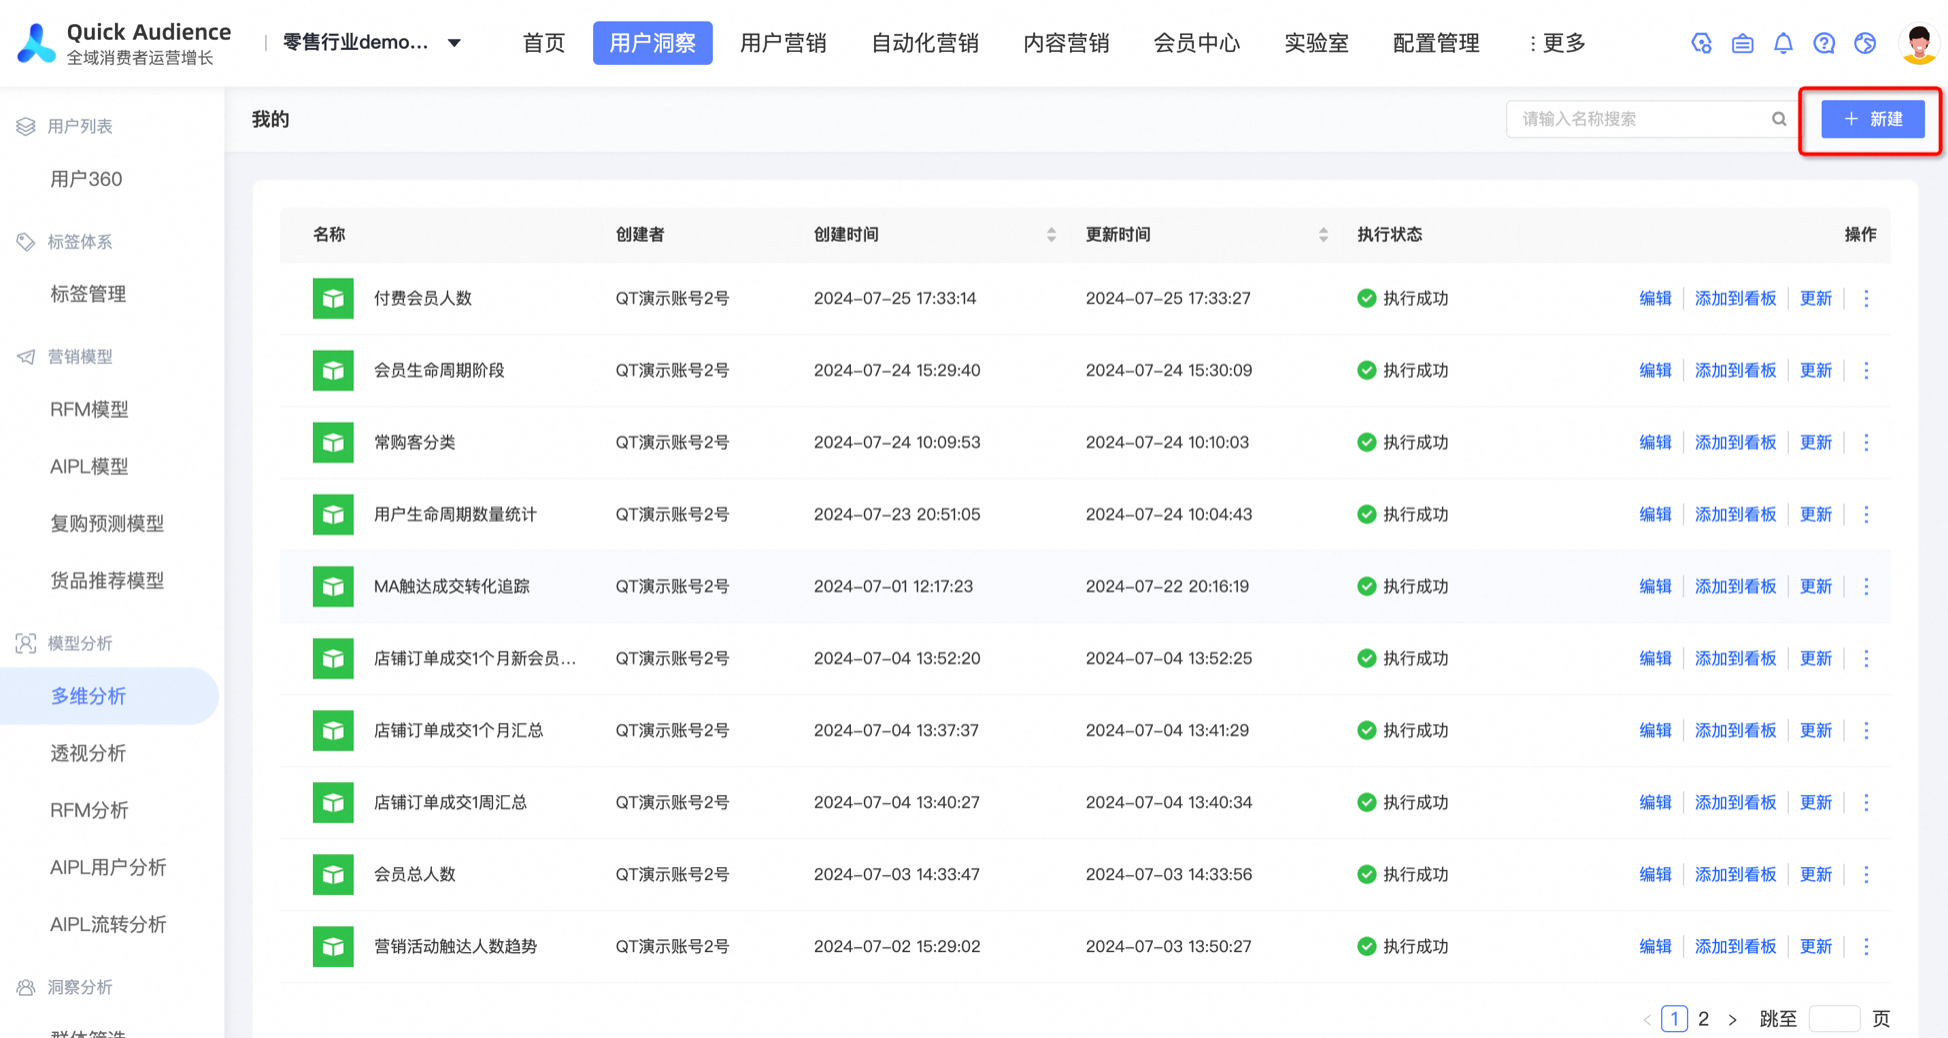Click the search magnifier icon

(x=1779, y=119)
